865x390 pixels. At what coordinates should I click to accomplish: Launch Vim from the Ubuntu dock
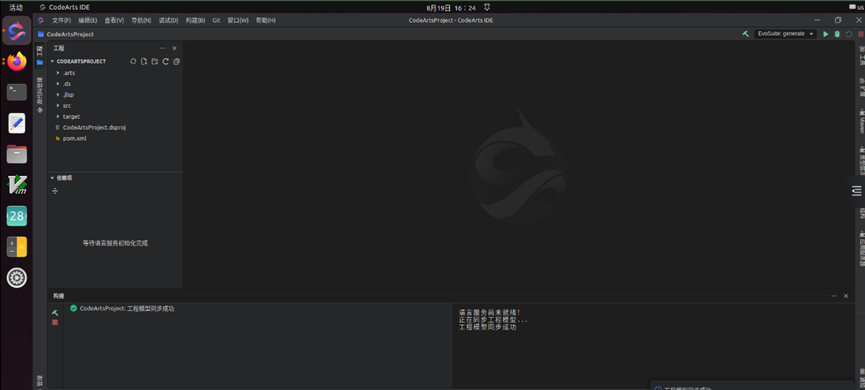coord(17,185)
